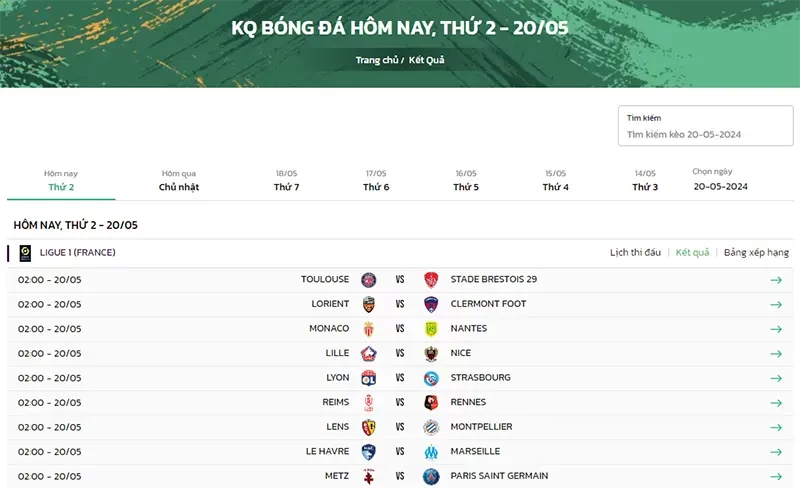Open the Lịch thi đấu link
This screenshot has height=488, width=800.
coord(635,253)
